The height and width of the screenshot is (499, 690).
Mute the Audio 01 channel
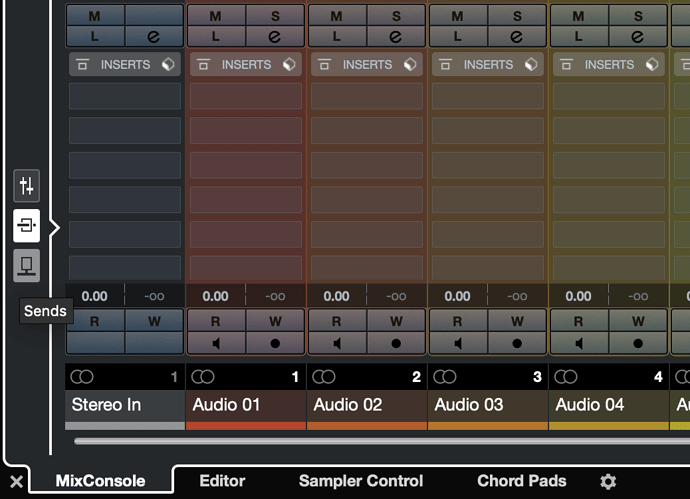pos(215,16)
